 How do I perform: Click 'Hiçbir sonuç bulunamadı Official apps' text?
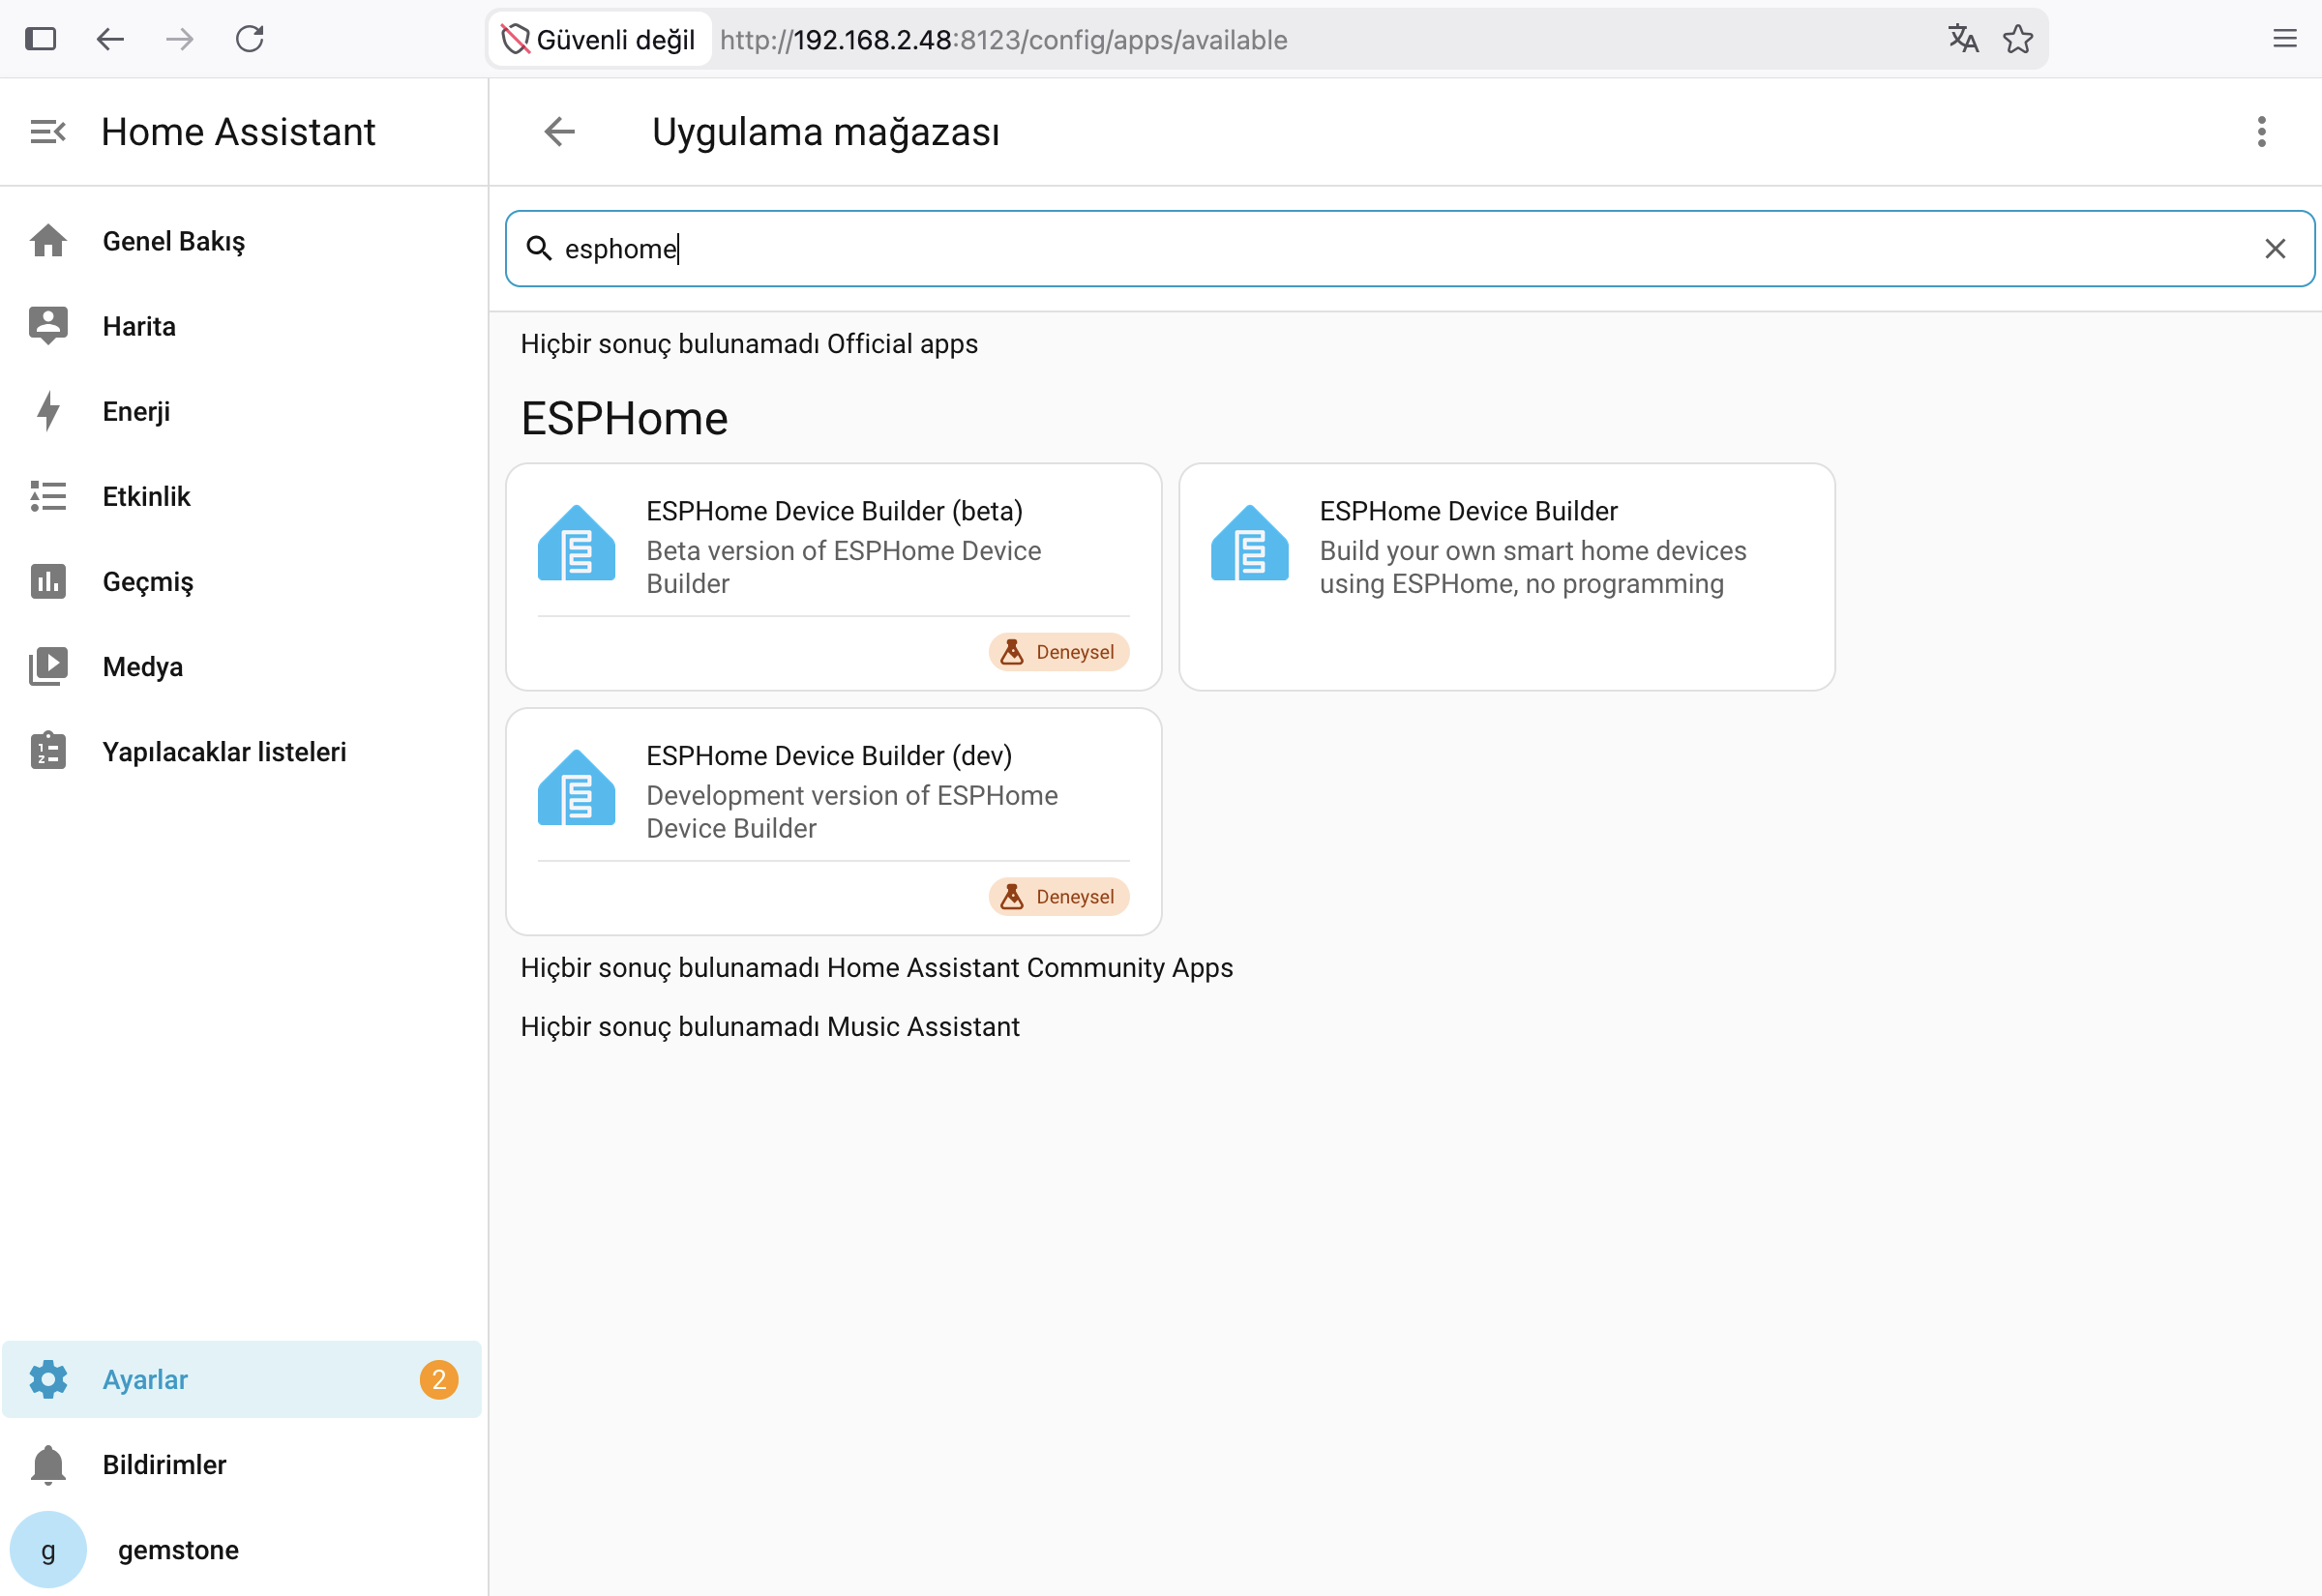tap(749, 343)
